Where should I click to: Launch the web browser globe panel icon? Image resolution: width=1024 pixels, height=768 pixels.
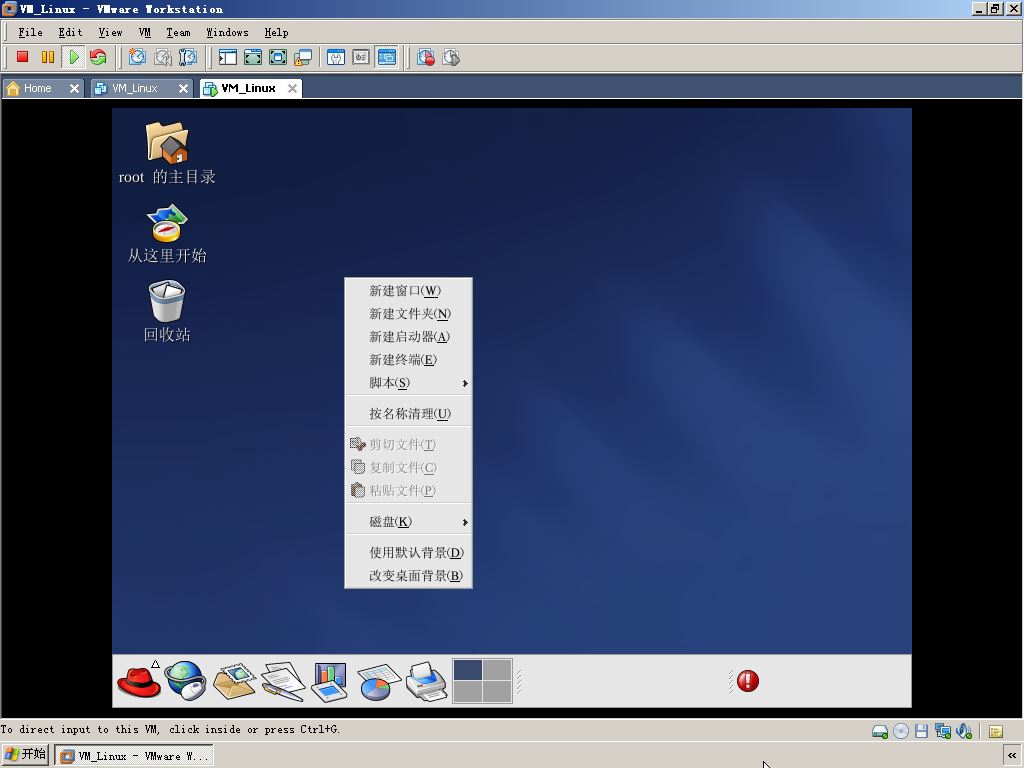(185, 681)
